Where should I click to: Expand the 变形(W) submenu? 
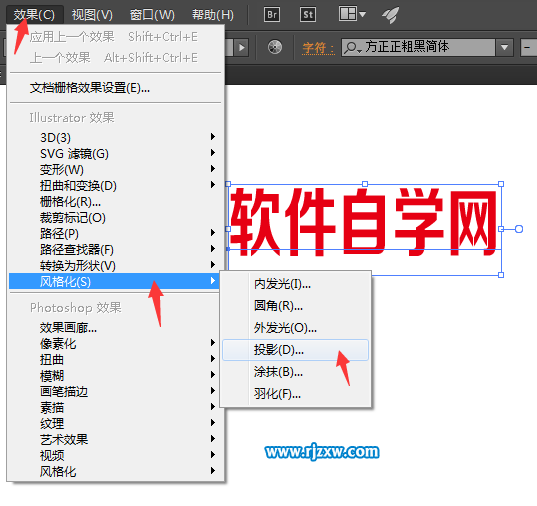click(115, 170)
